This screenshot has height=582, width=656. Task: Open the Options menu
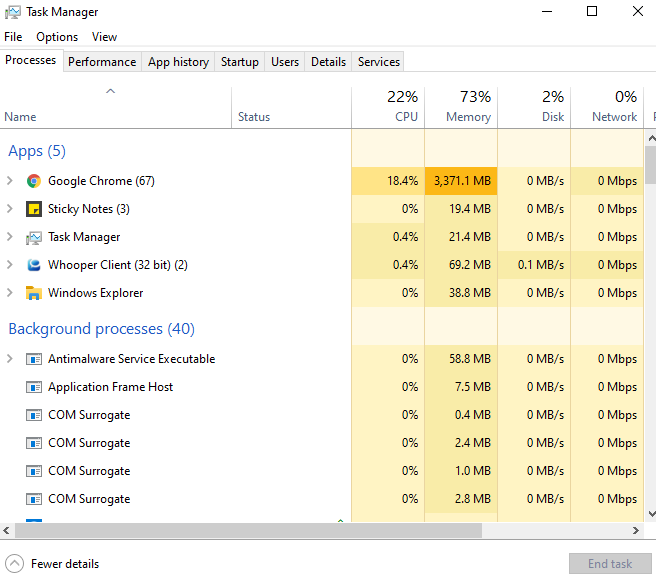57,37
